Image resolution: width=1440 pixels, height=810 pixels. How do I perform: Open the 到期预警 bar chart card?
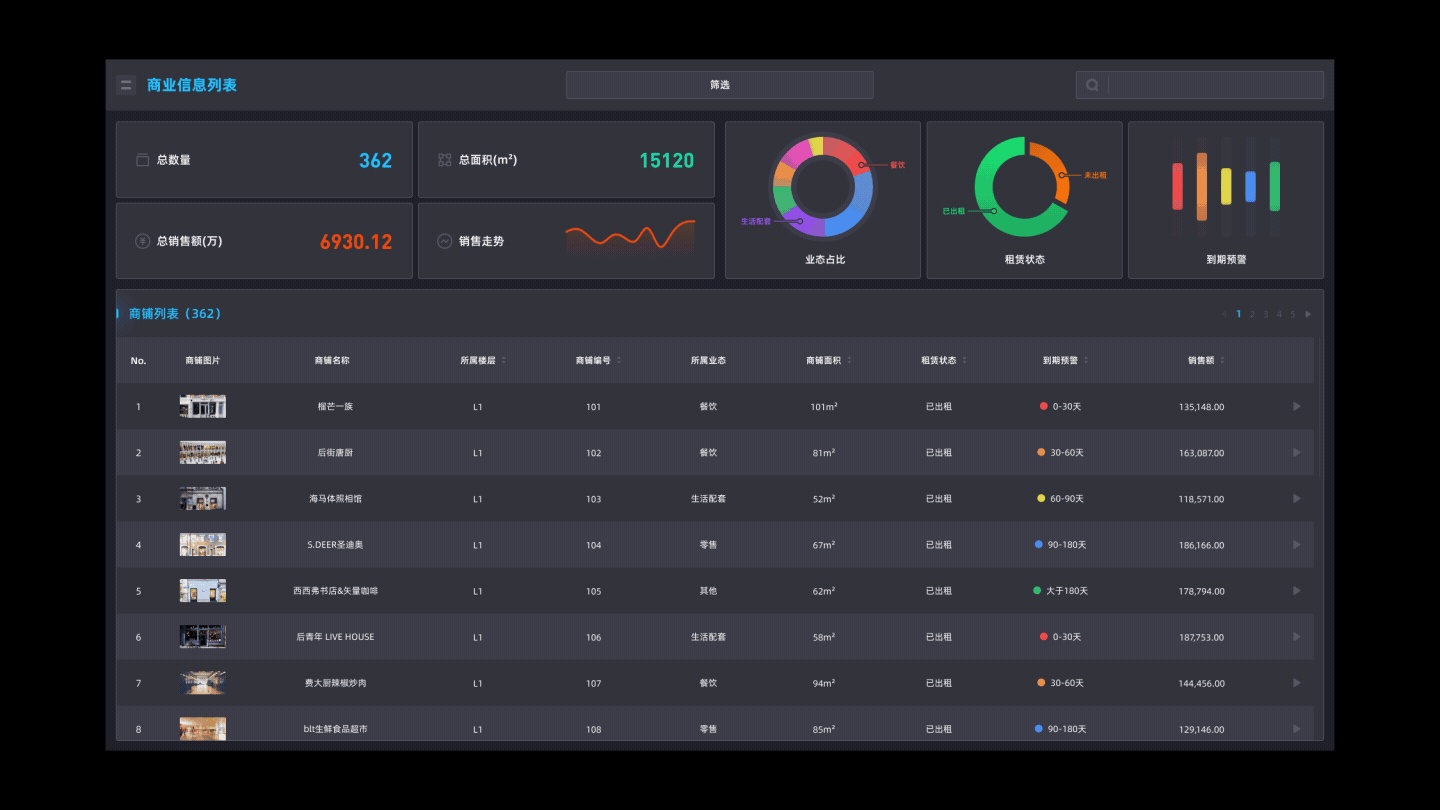pyautogui.click(x=1226, y=200)
